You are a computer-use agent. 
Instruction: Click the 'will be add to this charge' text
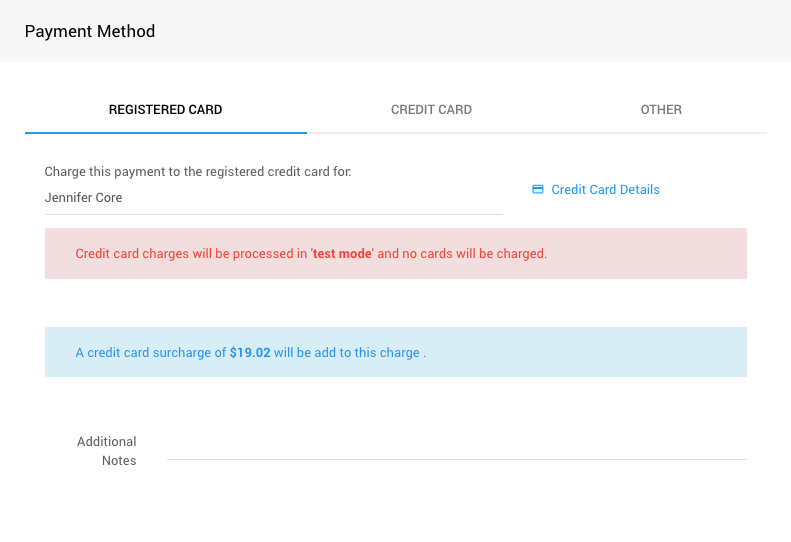coord(348,353)
